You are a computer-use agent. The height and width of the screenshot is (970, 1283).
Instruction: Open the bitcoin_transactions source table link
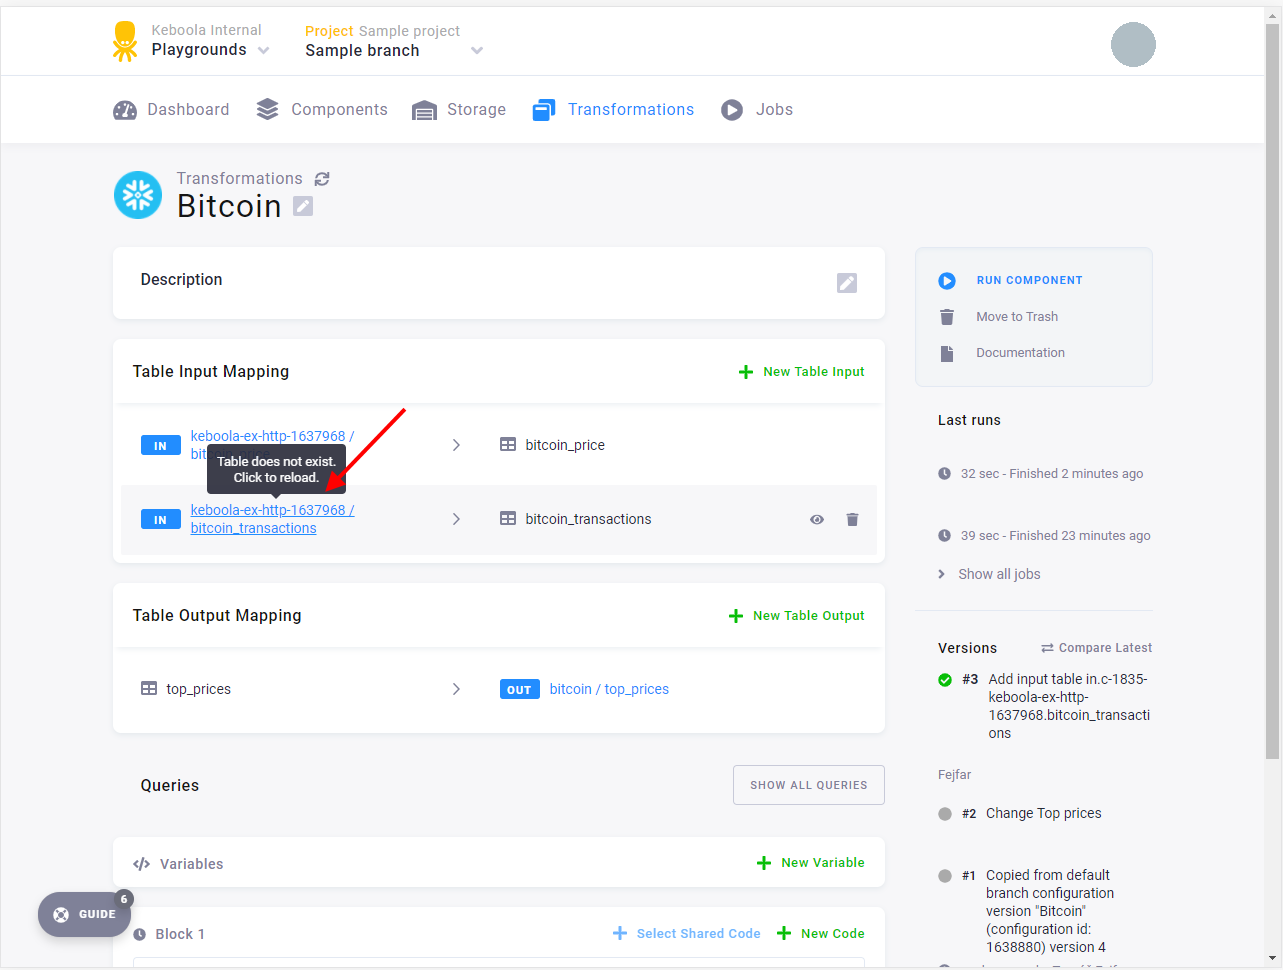pos(272,519)
